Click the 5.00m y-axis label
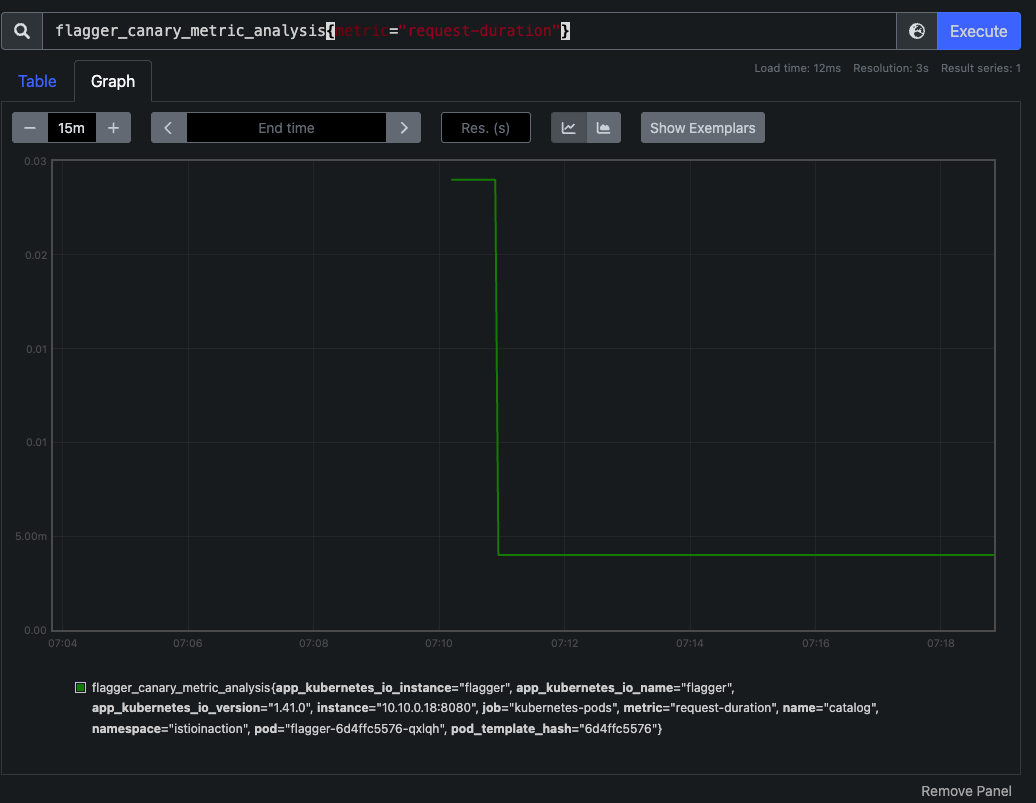 [x=31, y=536]
